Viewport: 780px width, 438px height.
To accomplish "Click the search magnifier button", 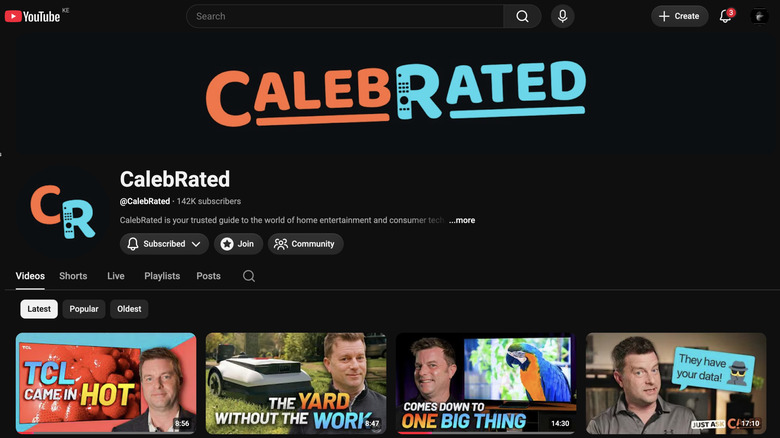I will tap(522, 16).
